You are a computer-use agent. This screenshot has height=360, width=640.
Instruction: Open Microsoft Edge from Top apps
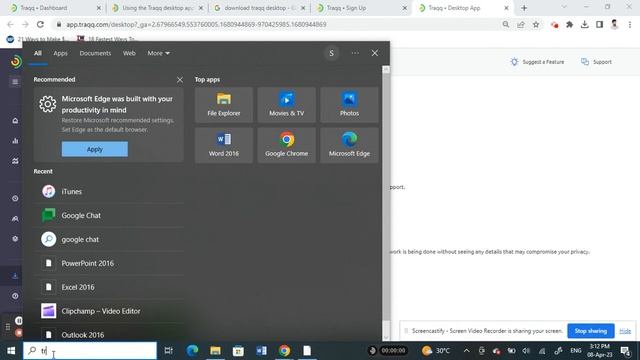click(349, 145)
